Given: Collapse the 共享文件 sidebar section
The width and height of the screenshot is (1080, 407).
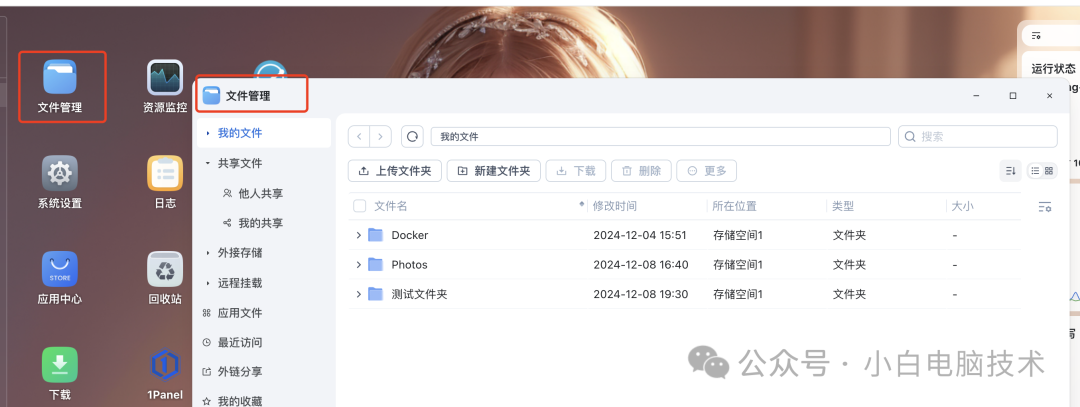Looking at the screenshot, I should (207, 163).
